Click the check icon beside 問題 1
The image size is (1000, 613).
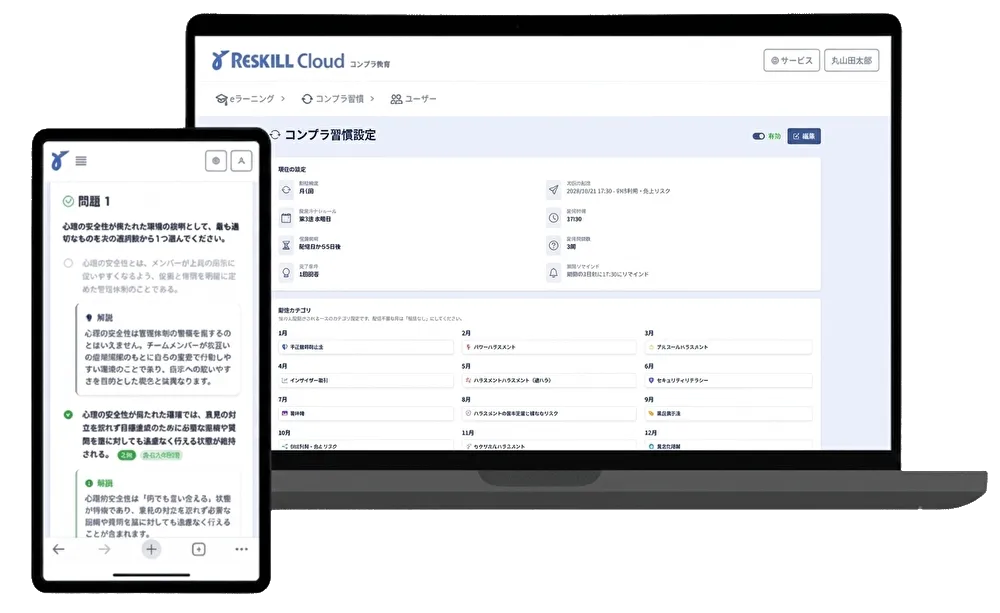click(x=68, y=202)
